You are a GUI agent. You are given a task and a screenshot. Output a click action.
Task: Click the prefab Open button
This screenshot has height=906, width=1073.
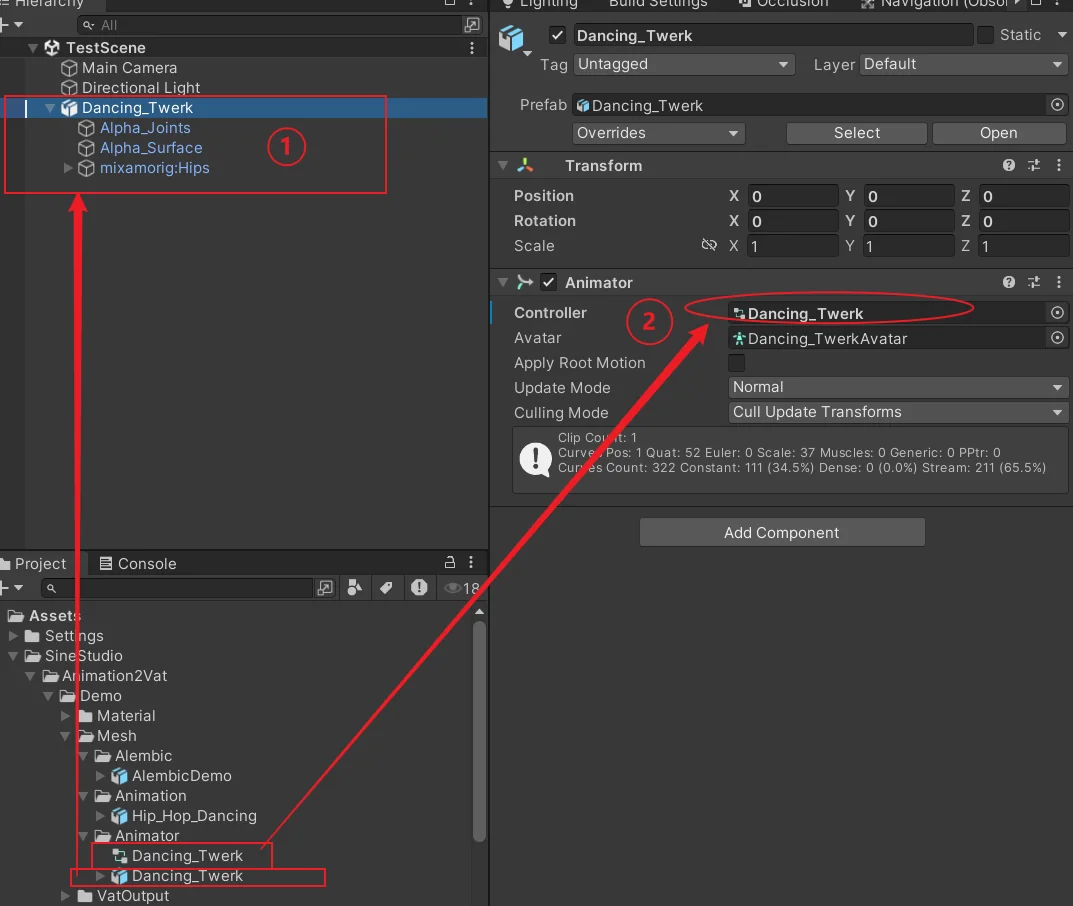click(998, 133)
